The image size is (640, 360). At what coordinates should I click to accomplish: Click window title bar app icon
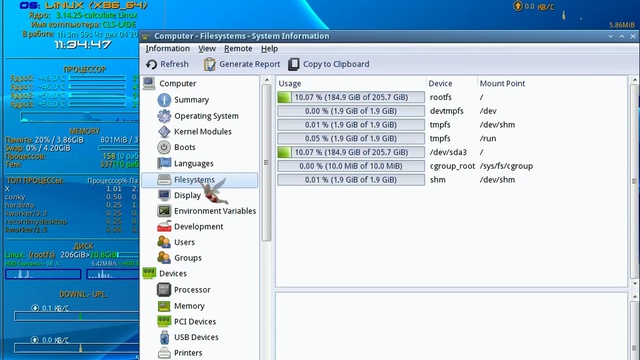click(145, 36)
